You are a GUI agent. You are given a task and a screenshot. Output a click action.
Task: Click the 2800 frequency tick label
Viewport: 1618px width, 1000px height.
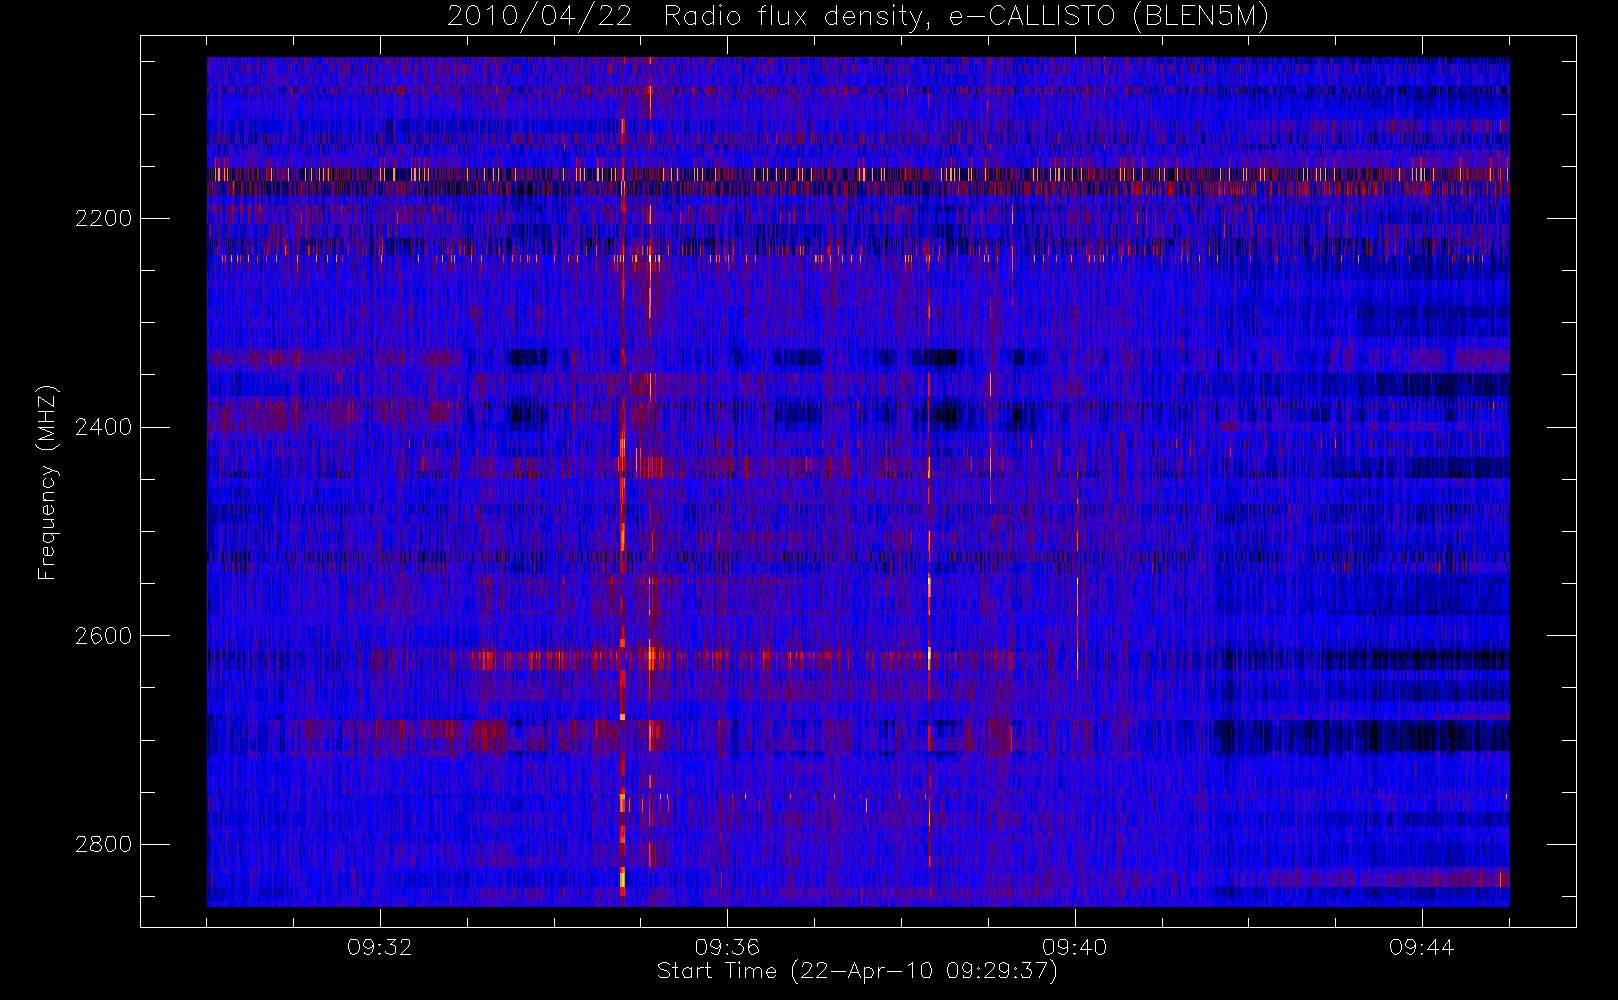(103, 844)
